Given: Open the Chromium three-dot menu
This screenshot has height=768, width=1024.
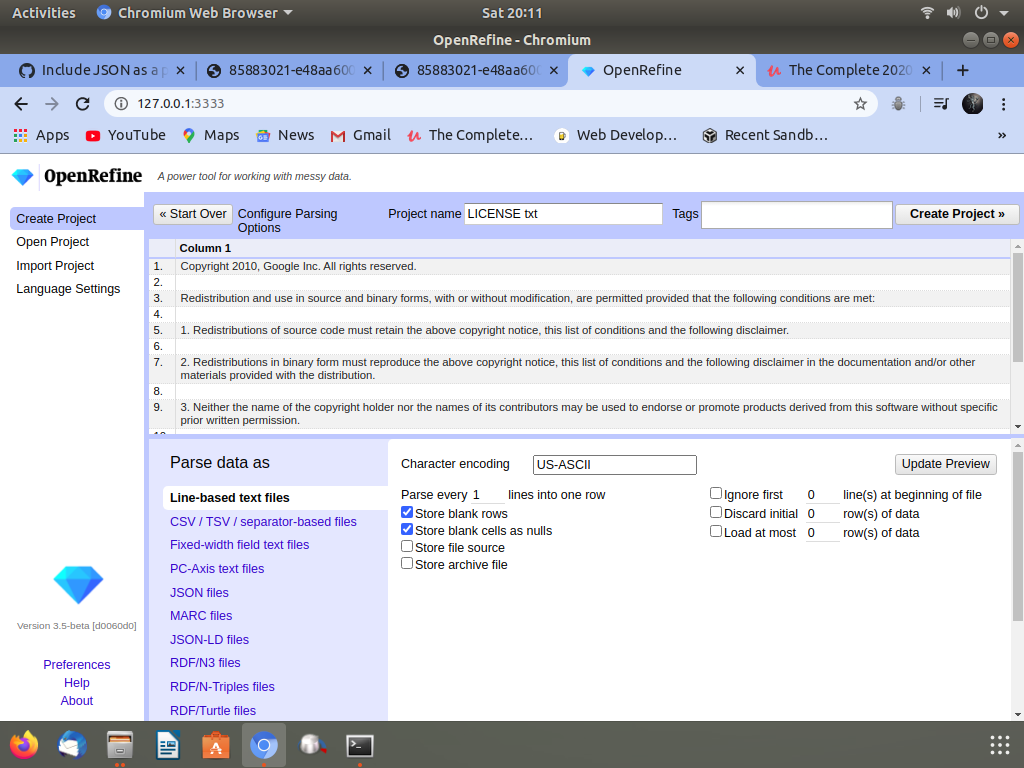Looking at the screenshot, I should pyautogui.click(x=1004, y=104).
